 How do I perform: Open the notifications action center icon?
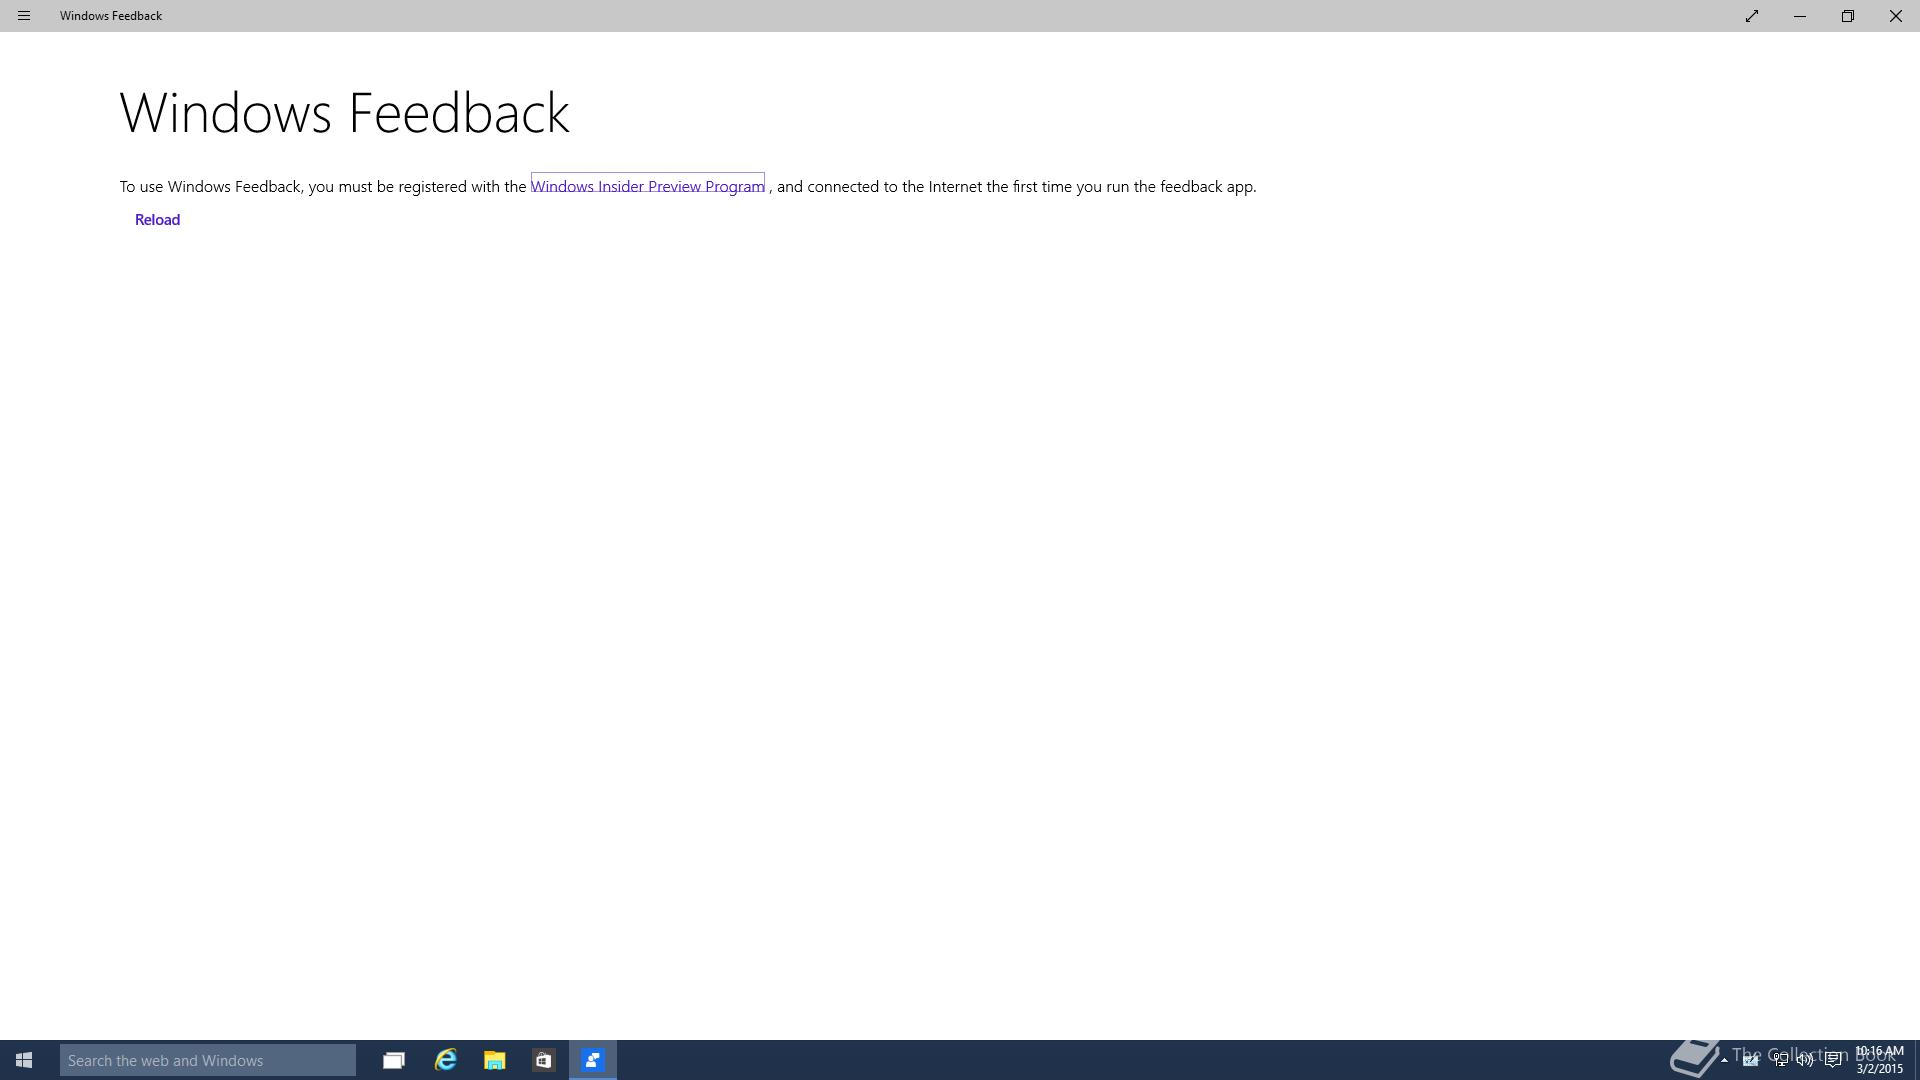point(1833,1060)
